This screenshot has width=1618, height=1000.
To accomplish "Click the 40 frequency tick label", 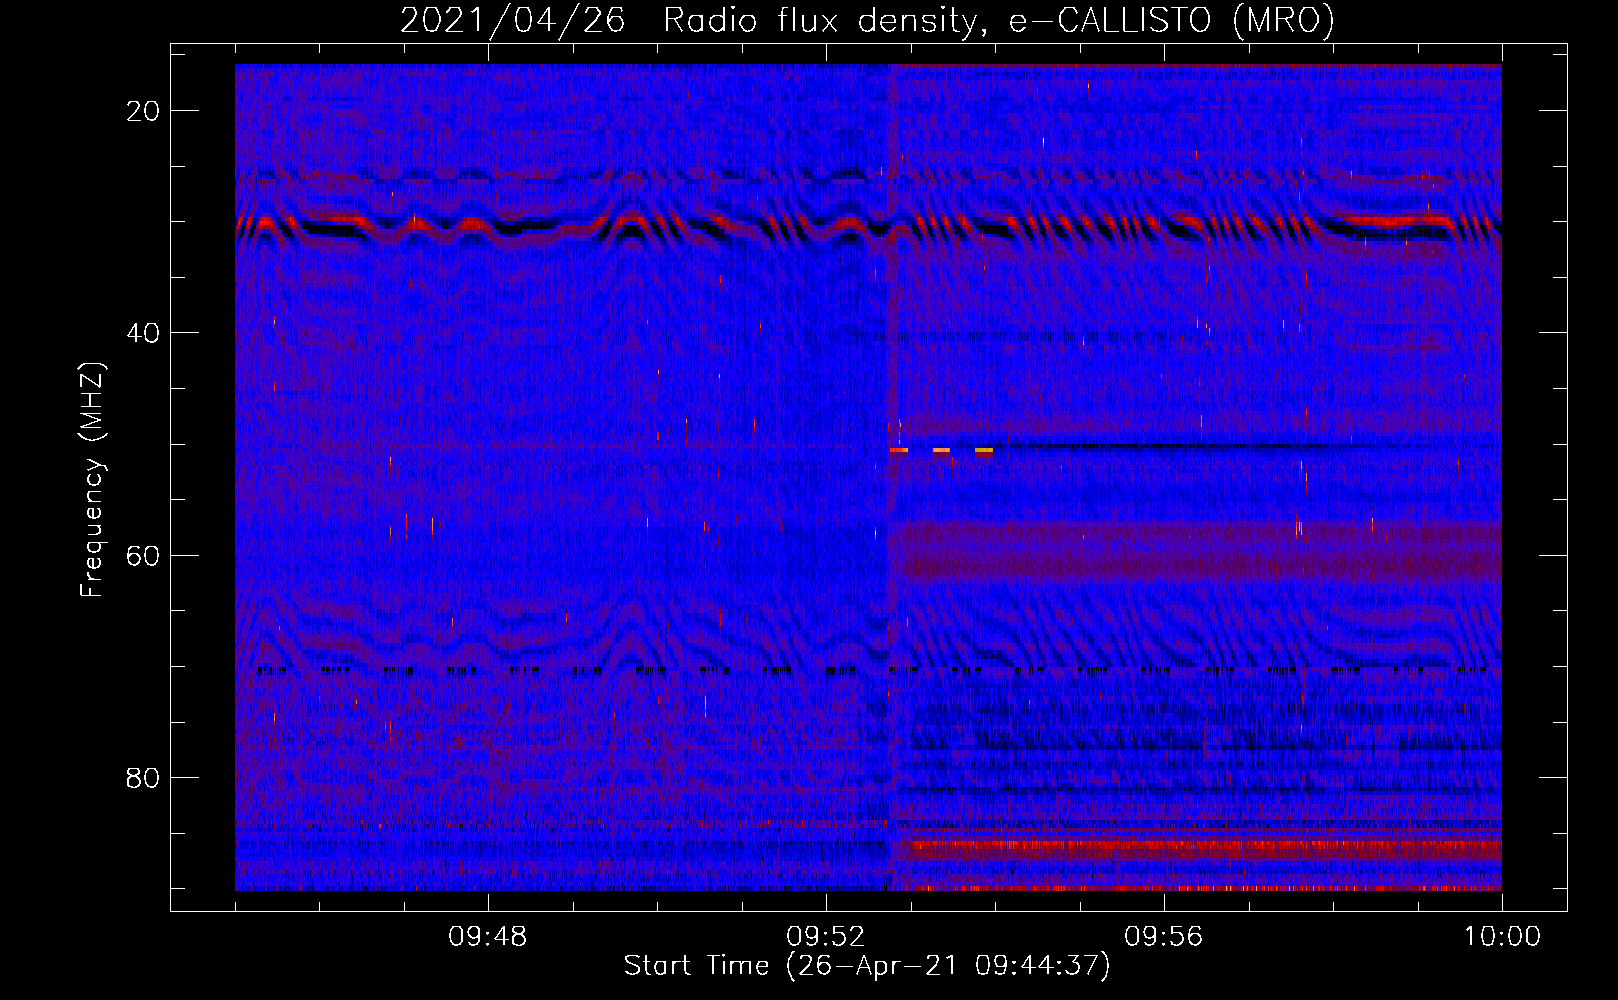I will tap(143, 333).
